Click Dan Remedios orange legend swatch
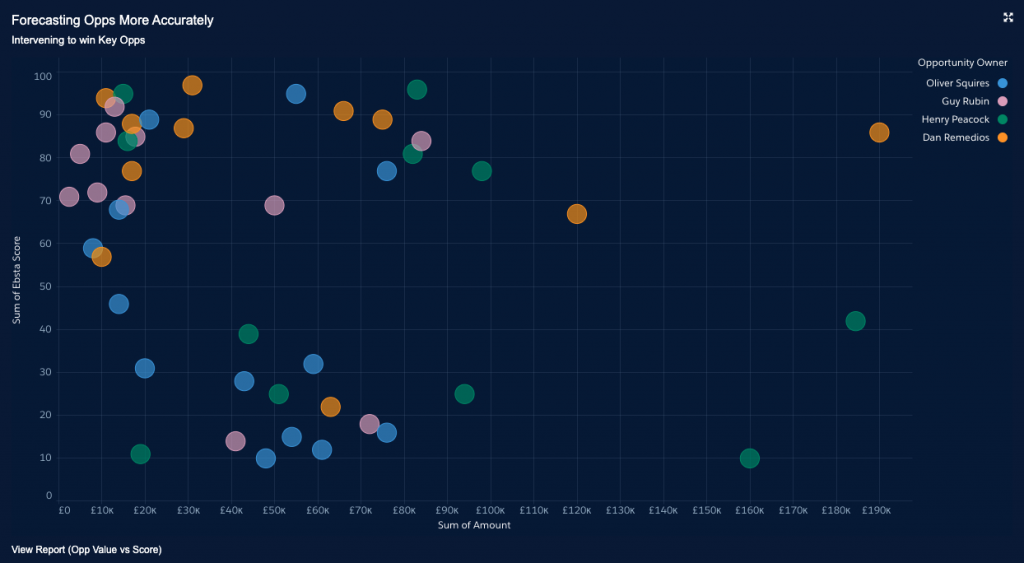 coord(1002,137)
